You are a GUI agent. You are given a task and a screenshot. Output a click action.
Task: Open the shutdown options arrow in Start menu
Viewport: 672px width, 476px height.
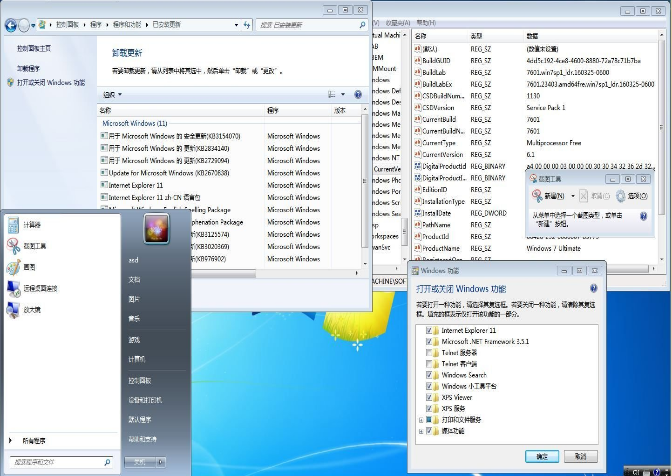tap(161, 462)
